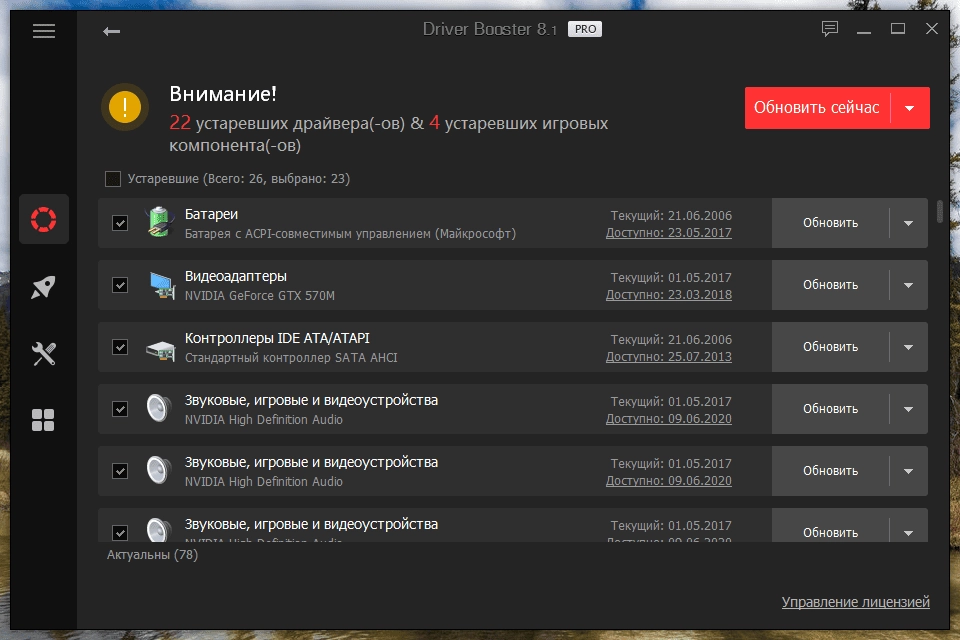Viewport: 960px width, 640px height.
Task: Open the hamburger main menu
Action: [x=44, y=31]
